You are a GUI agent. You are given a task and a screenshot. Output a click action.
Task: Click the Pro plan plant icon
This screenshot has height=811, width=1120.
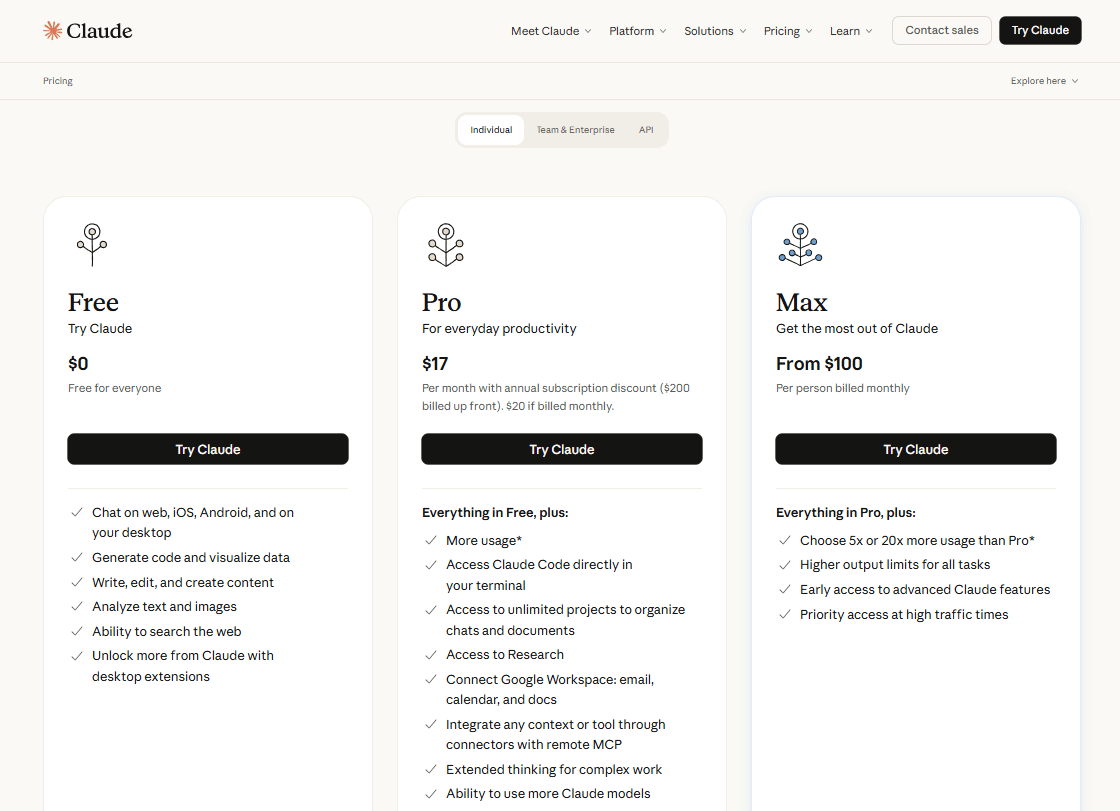[446, 244]
